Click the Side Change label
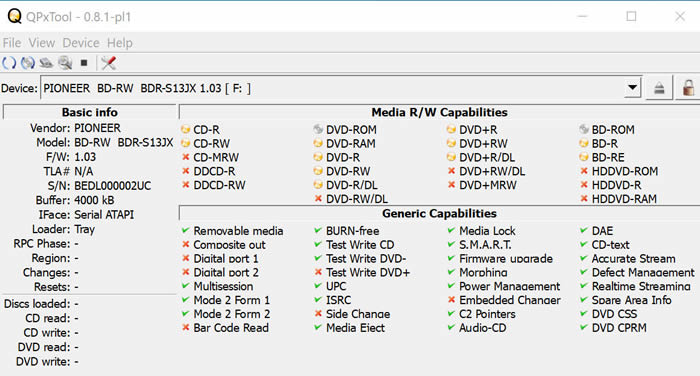Image resolution: width=700 pixels, height=376 pixels. pos(358,314)
